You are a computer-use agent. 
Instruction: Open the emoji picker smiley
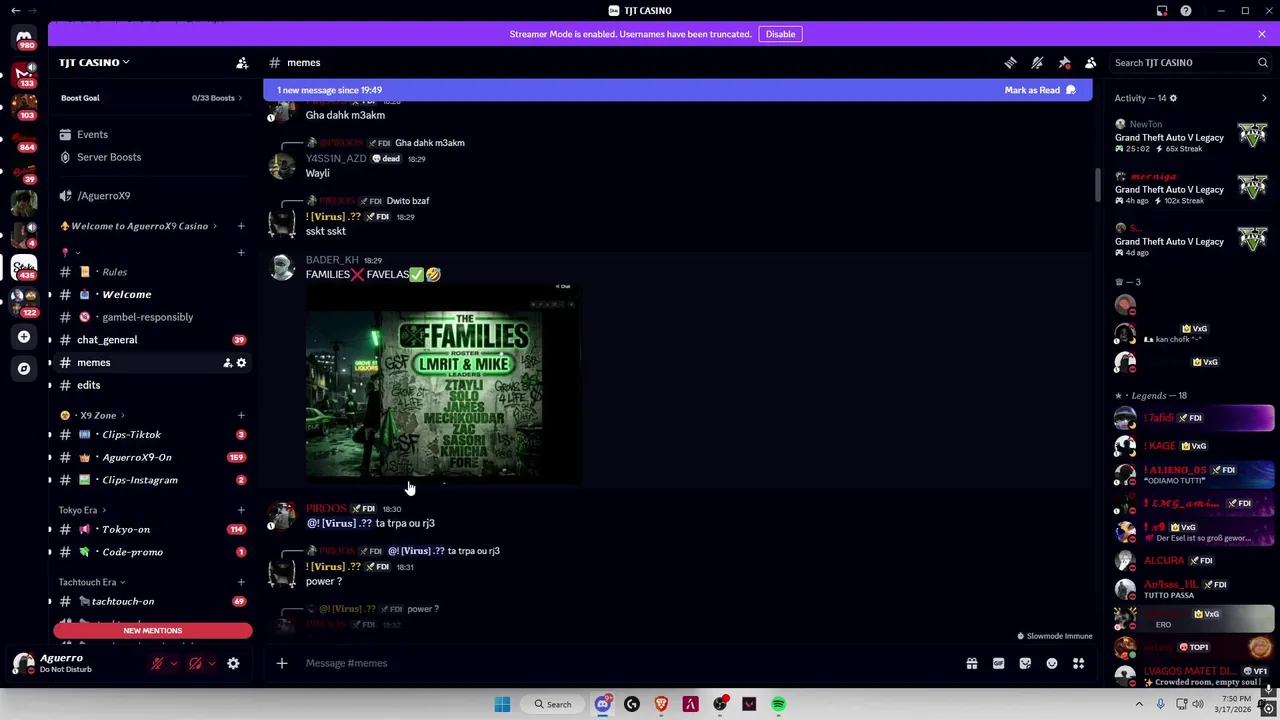click(x=1052, y=663)
